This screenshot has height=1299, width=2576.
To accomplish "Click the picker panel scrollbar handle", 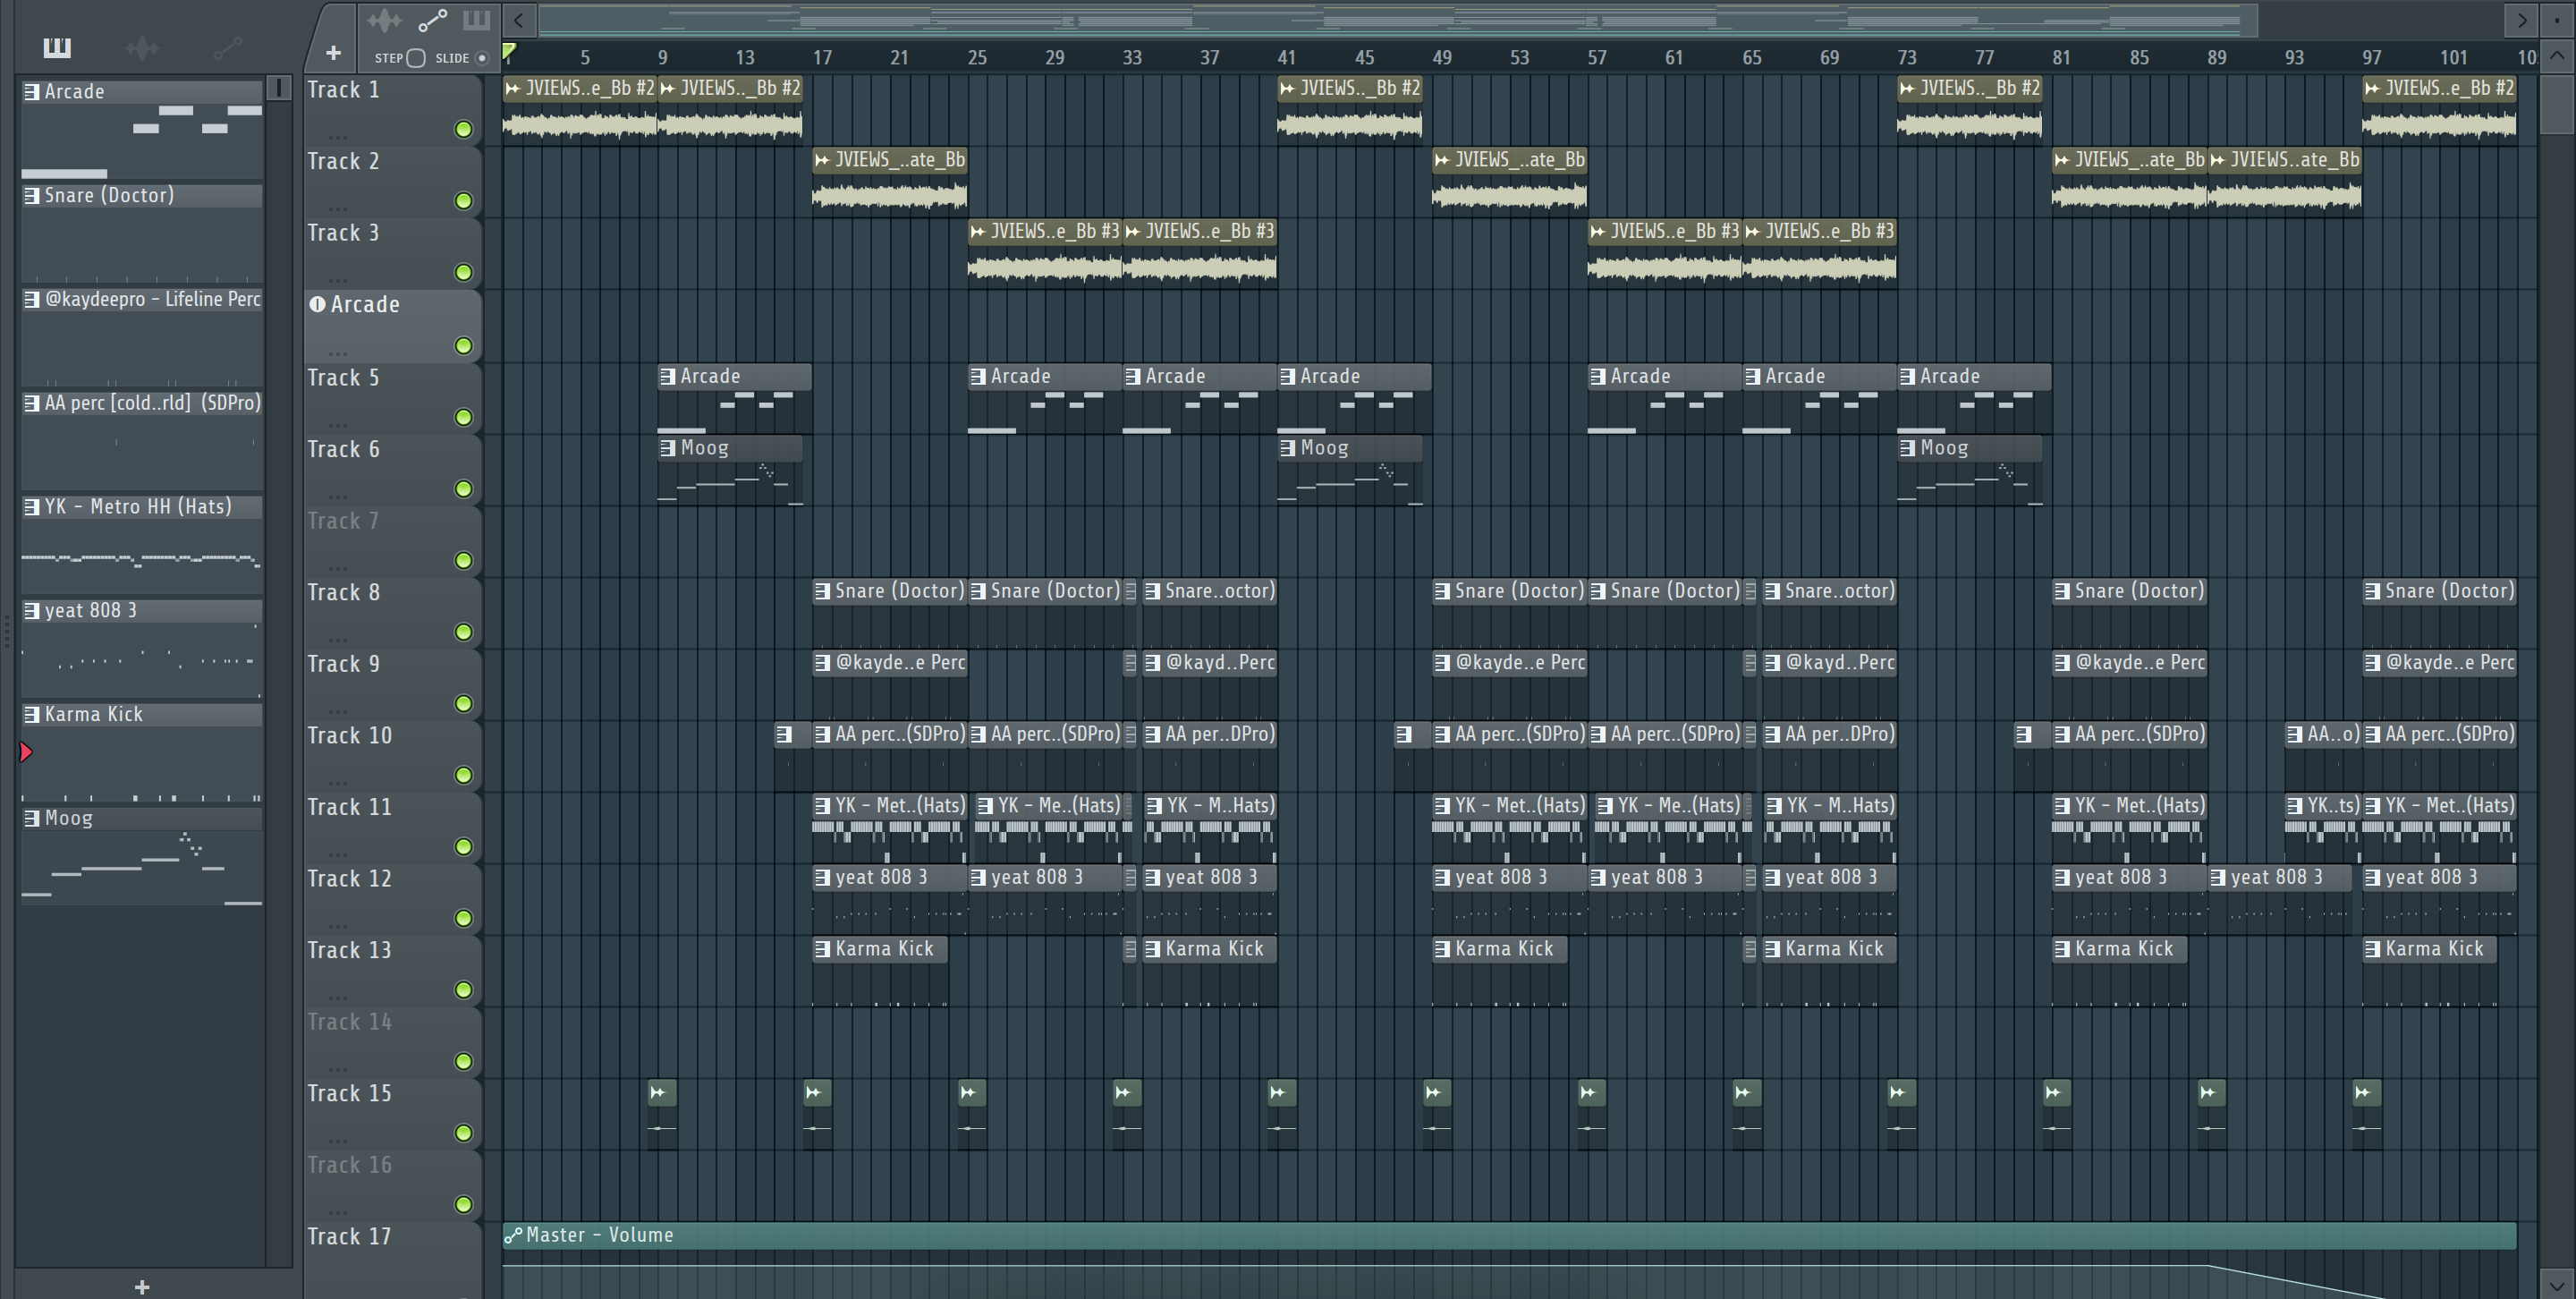I will tap(280, 88).
